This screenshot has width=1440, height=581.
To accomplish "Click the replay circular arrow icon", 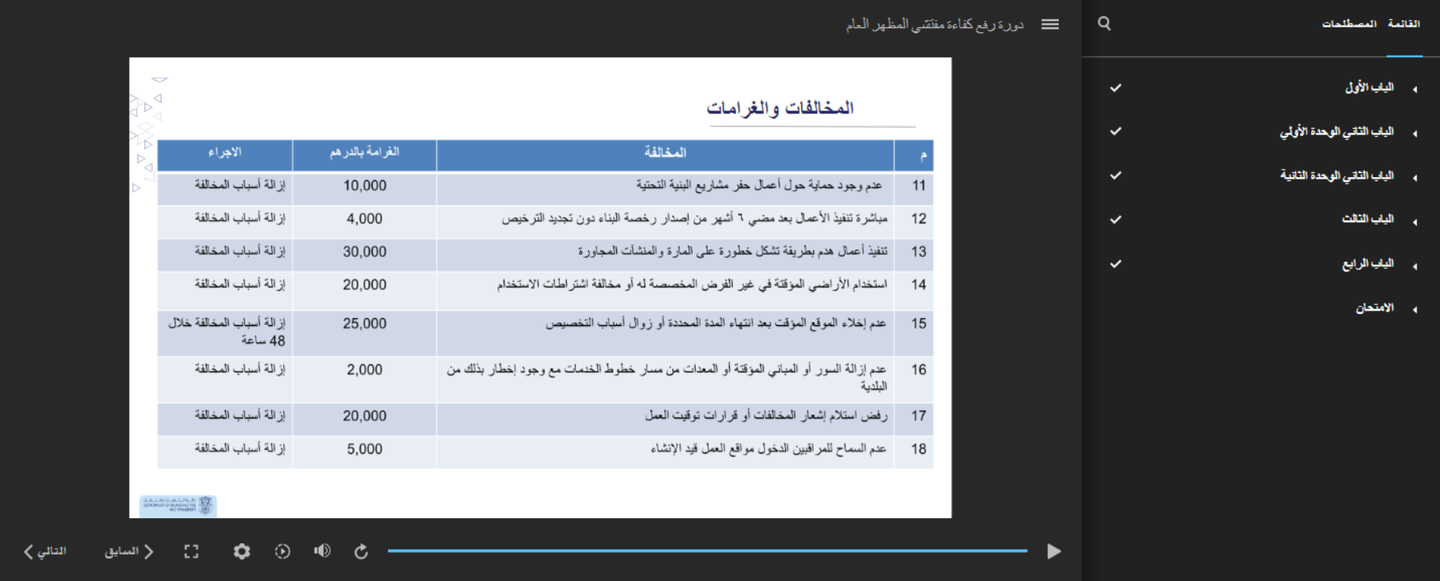I will pos(361,551).
